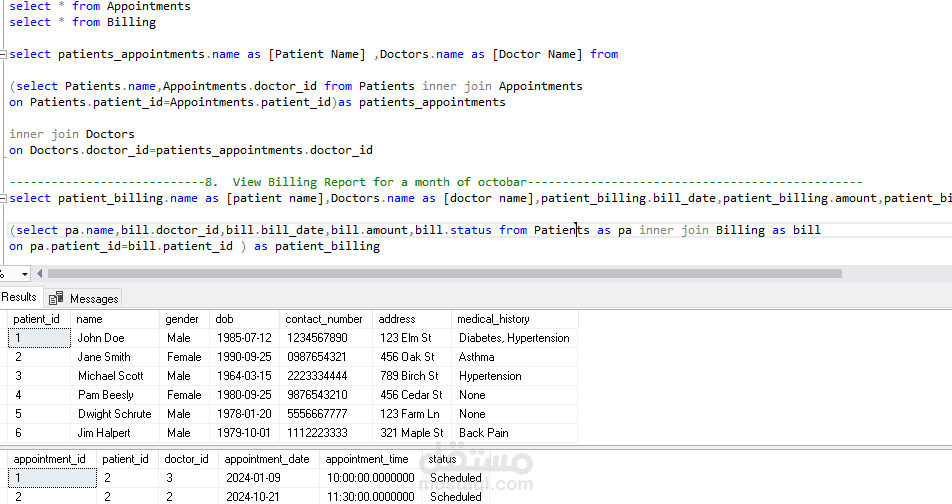This screenshot has height=504, width=952.
Task: Click the medical_history column header
Action: point(493,319)
